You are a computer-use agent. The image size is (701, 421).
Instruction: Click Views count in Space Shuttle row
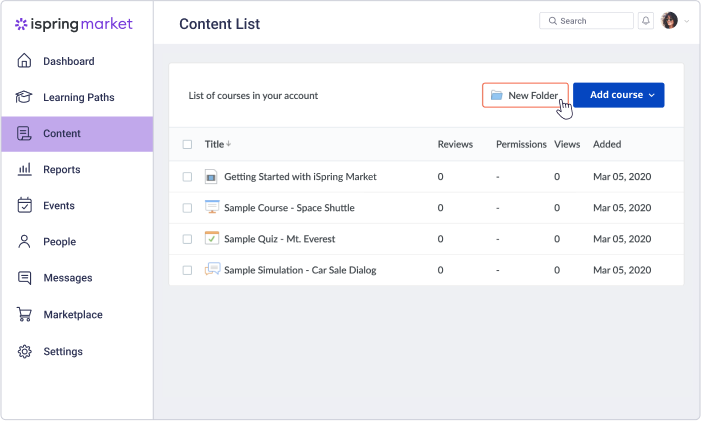[557, 208]
